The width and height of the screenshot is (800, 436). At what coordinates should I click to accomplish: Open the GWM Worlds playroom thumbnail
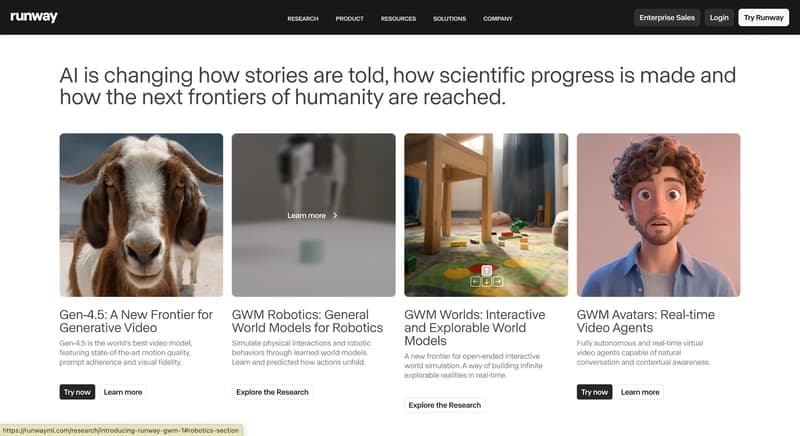(x=486, y=215)
